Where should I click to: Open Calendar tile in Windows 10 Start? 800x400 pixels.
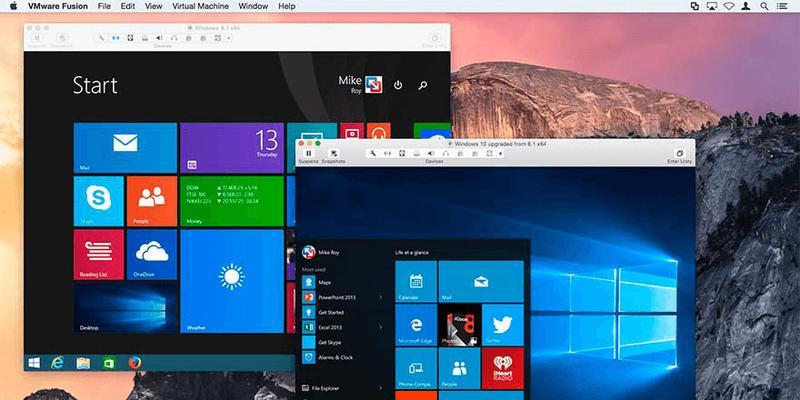(416, 281)
